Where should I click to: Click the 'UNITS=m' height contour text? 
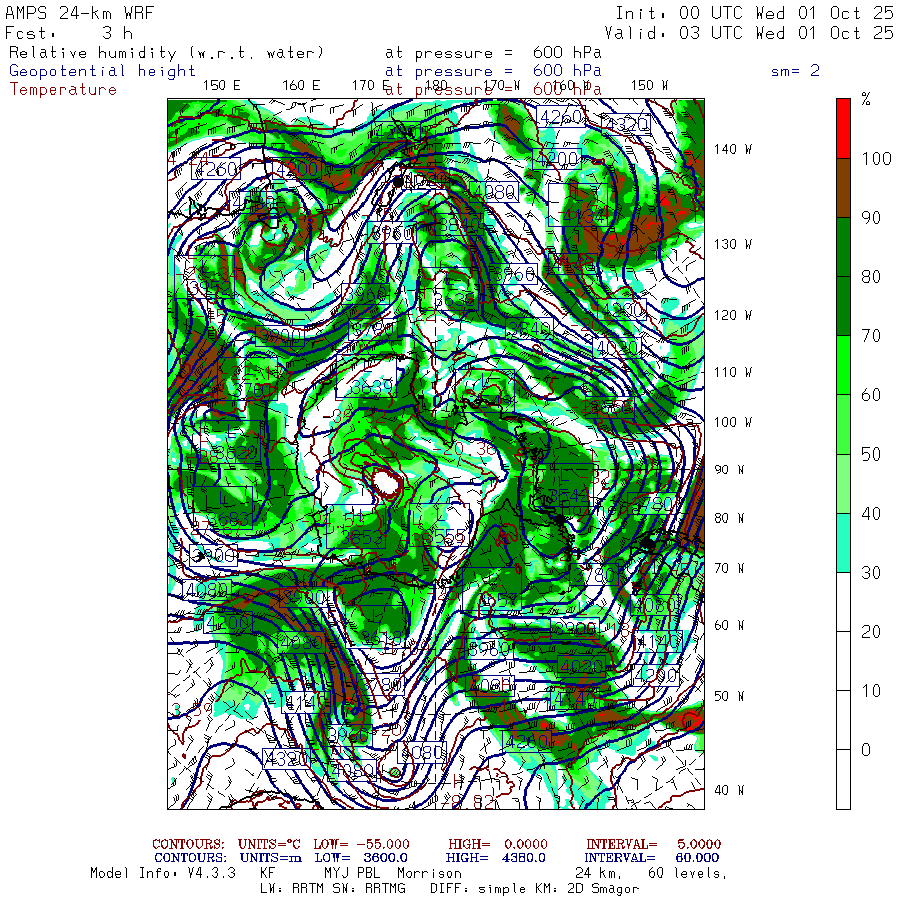click(x=270, y=858)
